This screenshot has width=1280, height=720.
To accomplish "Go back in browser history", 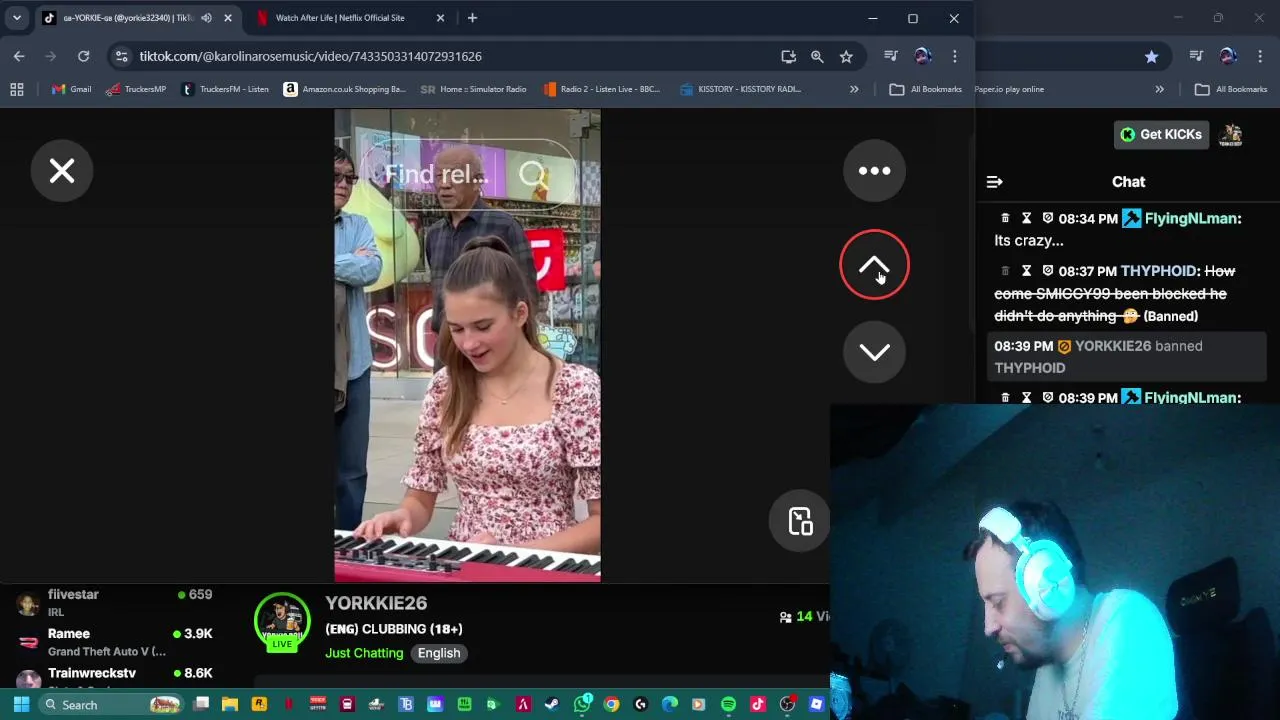I will 19,56.
